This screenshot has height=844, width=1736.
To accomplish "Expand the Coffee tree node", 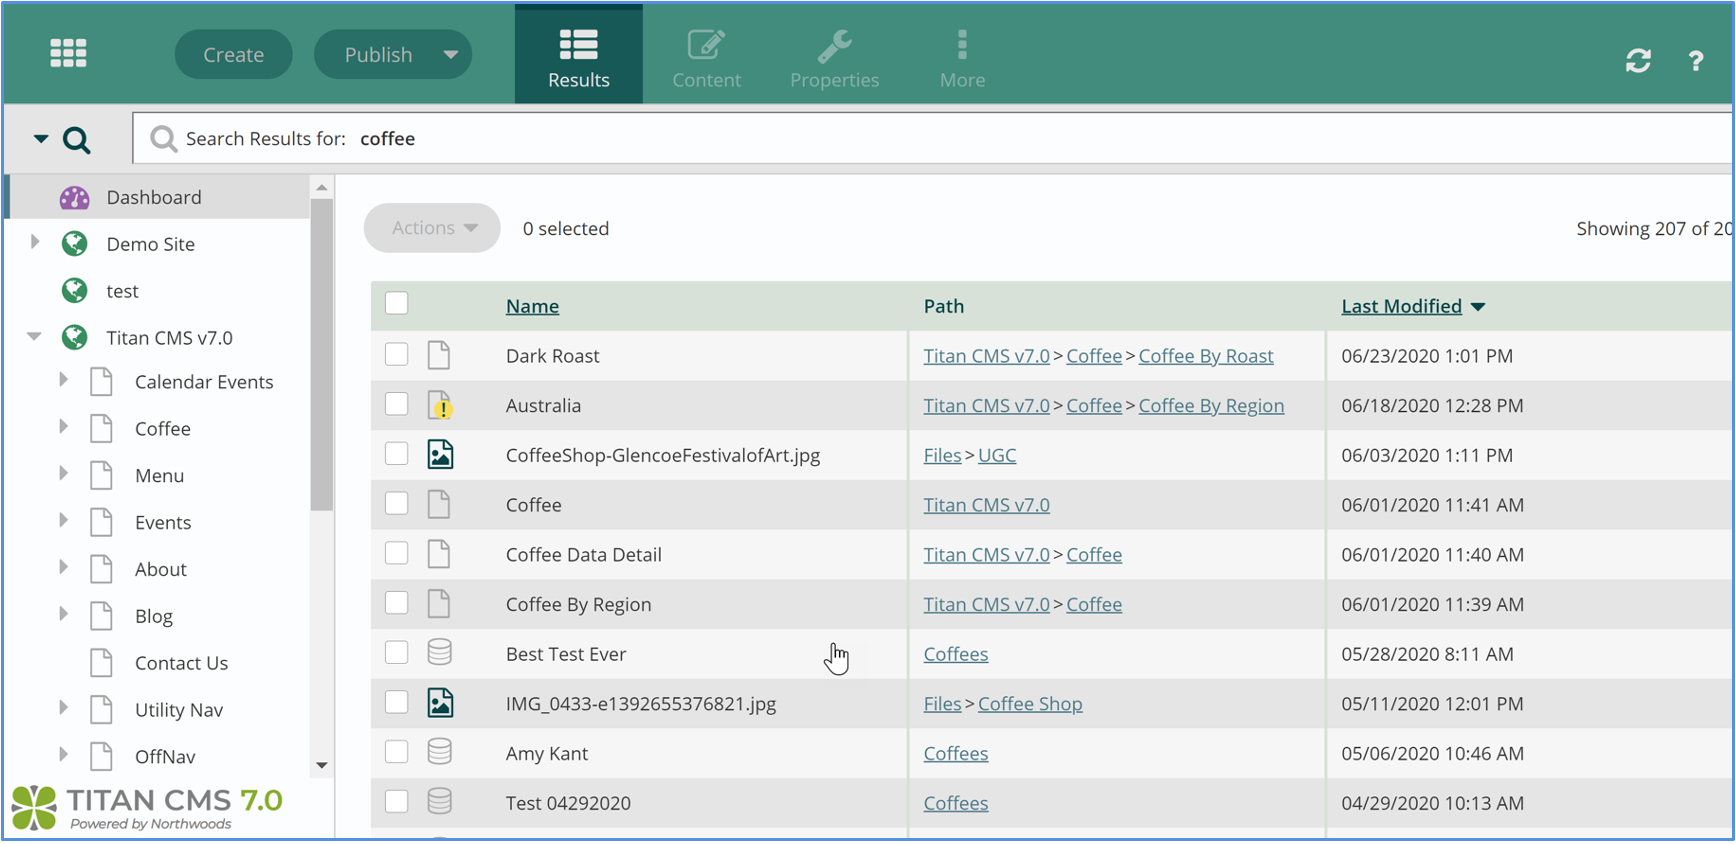I will click(x=63, y=427).
